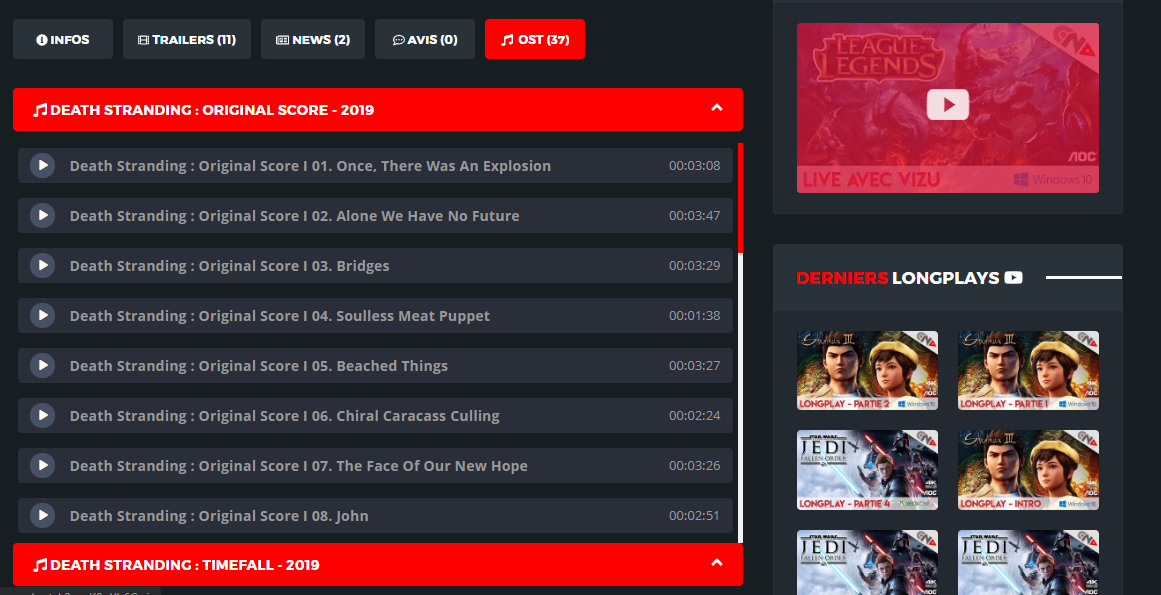
Task: Play track 01. Once, There Was An Explosion
Action: click(x=42, y=165)
